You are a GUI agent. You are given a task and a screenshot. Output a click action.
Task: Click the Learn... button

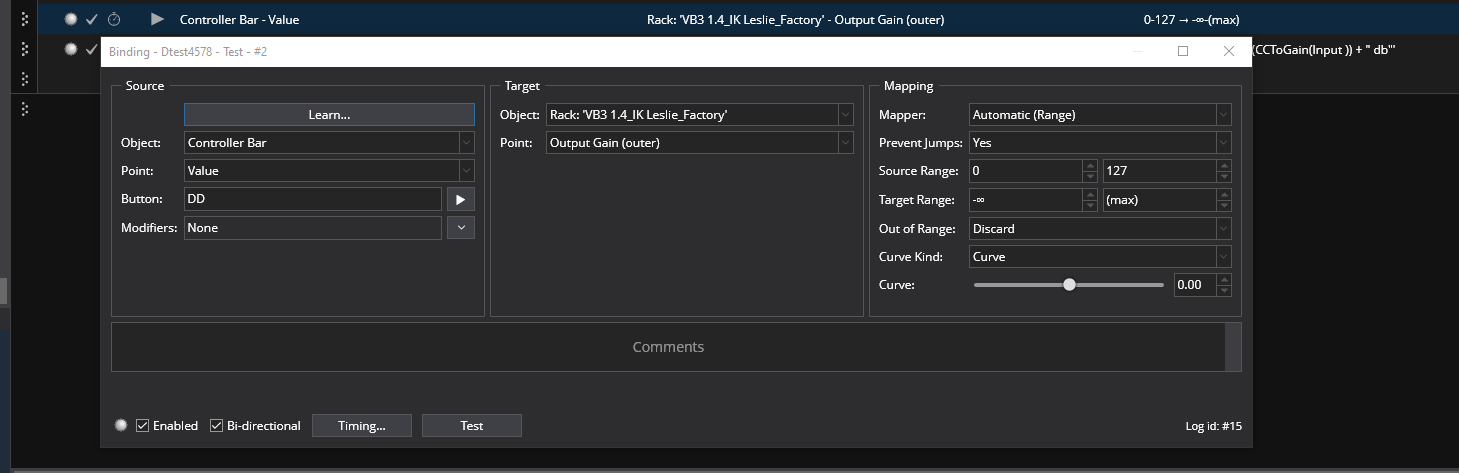(328, 115)
